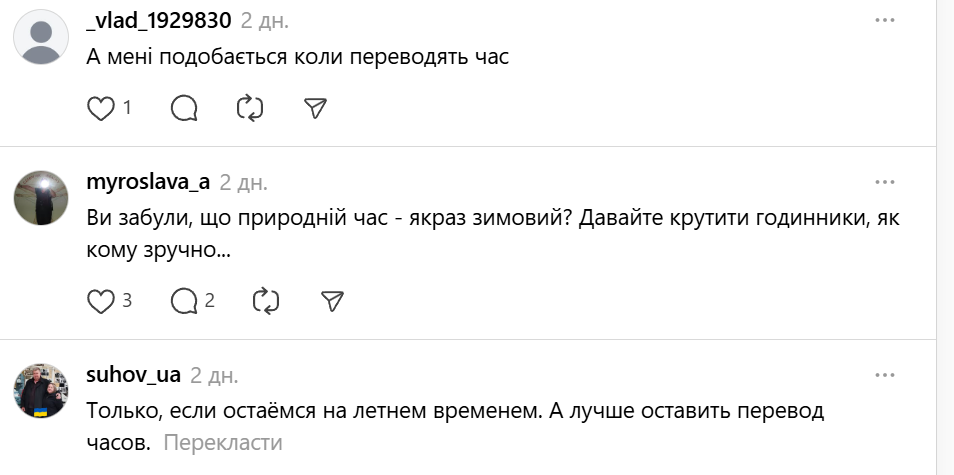Click _vlad_1929830's default avatar
Screen dimensions: 954x475
(x=41, y=37)
